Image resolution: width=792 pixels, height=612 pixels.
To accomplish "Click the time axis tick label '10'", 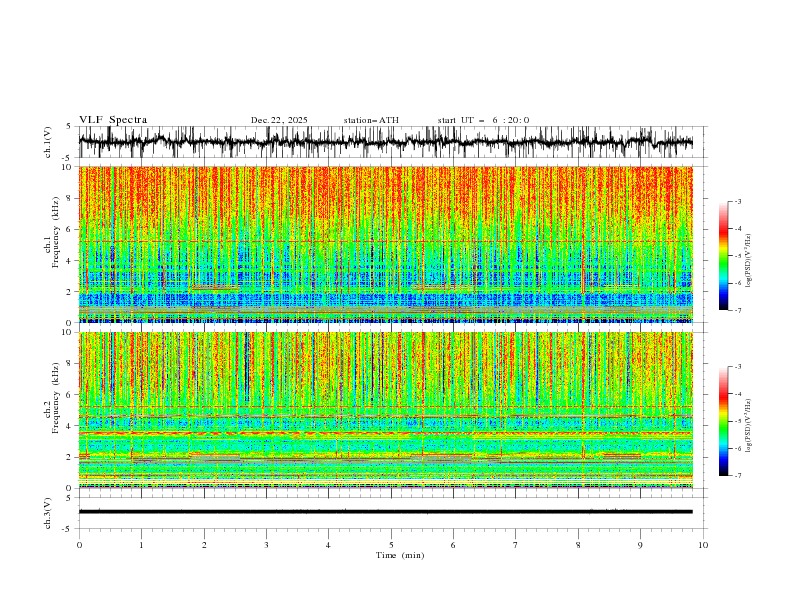I will click(703, 545).
